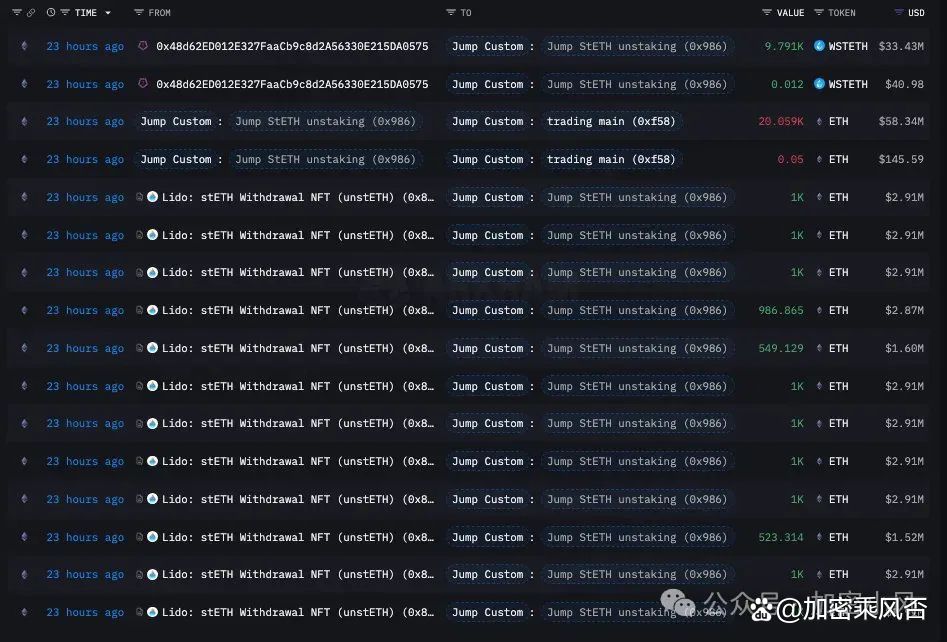This screenshot has height=642, width=947.
Task: Open the TOKEN column filter icon
Action: (x=819, y=12)
